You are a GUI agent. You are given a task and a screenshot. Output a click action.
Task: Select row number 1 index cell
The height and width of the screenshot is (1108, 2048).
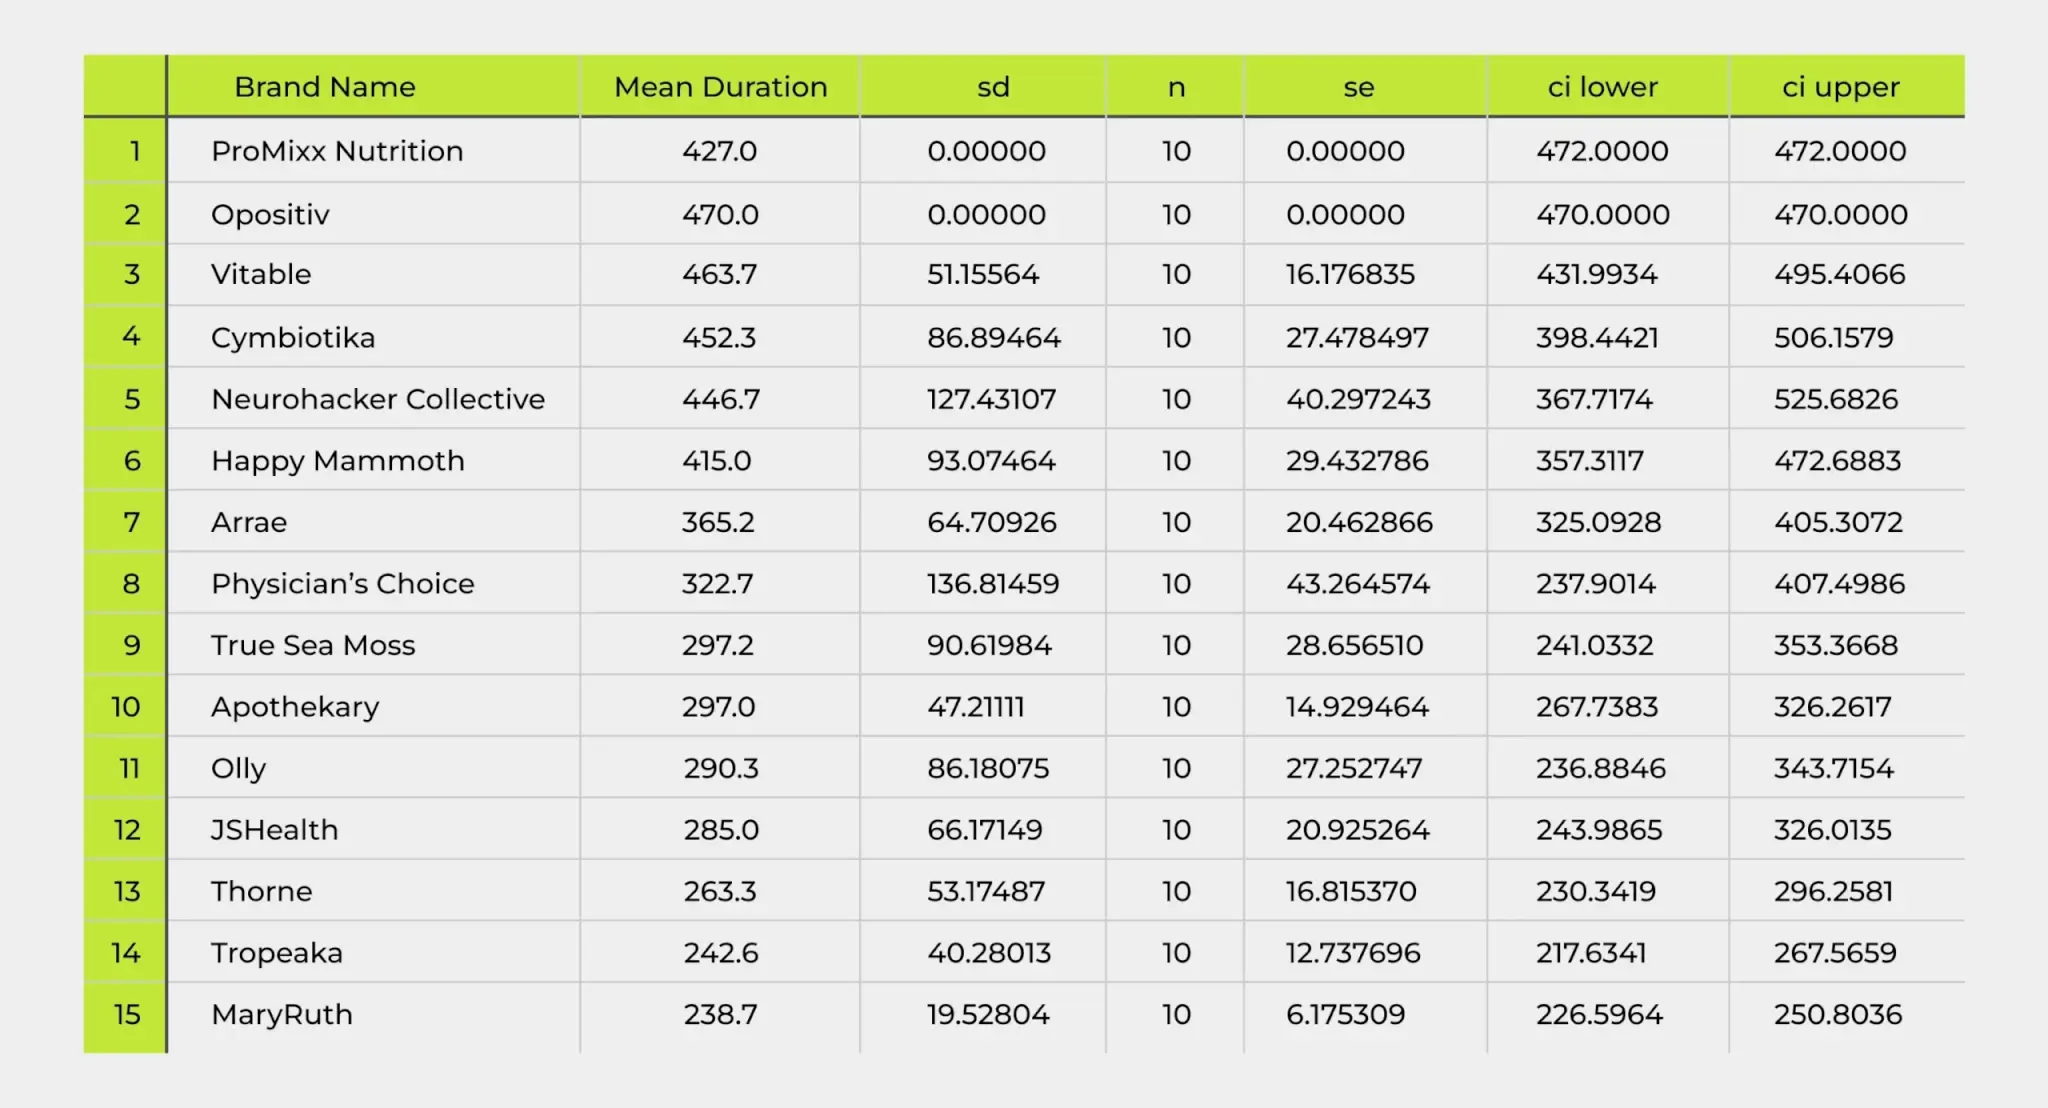[133, 151]
